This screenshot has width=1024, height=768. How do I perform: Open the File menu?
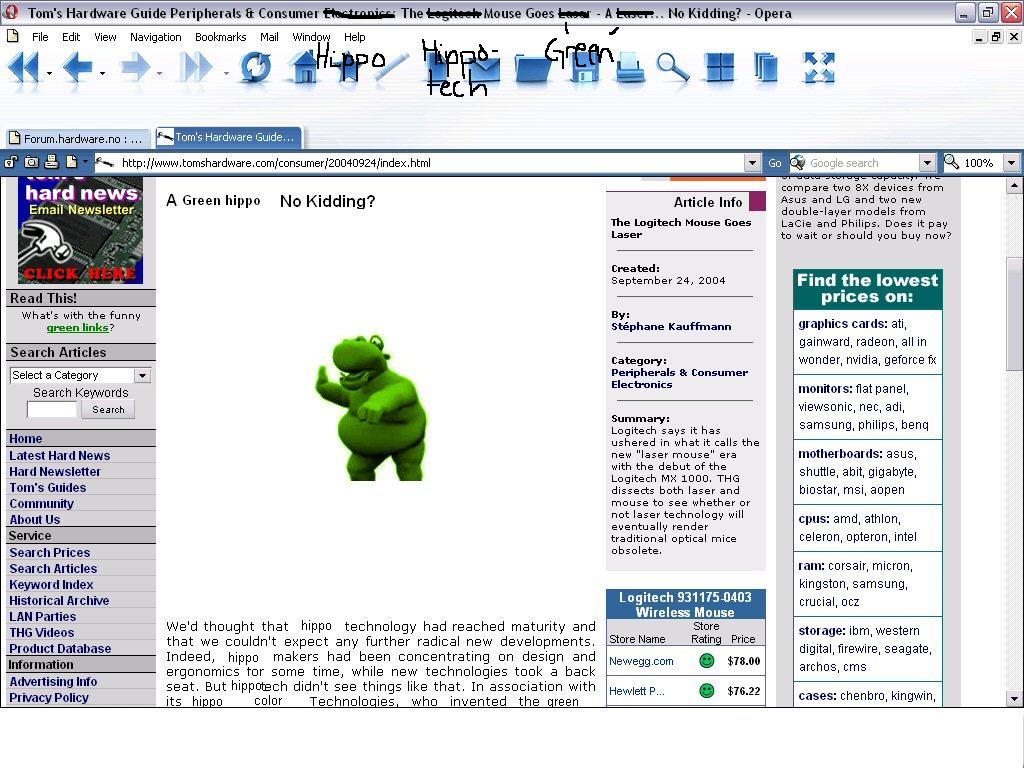[40, 37]
